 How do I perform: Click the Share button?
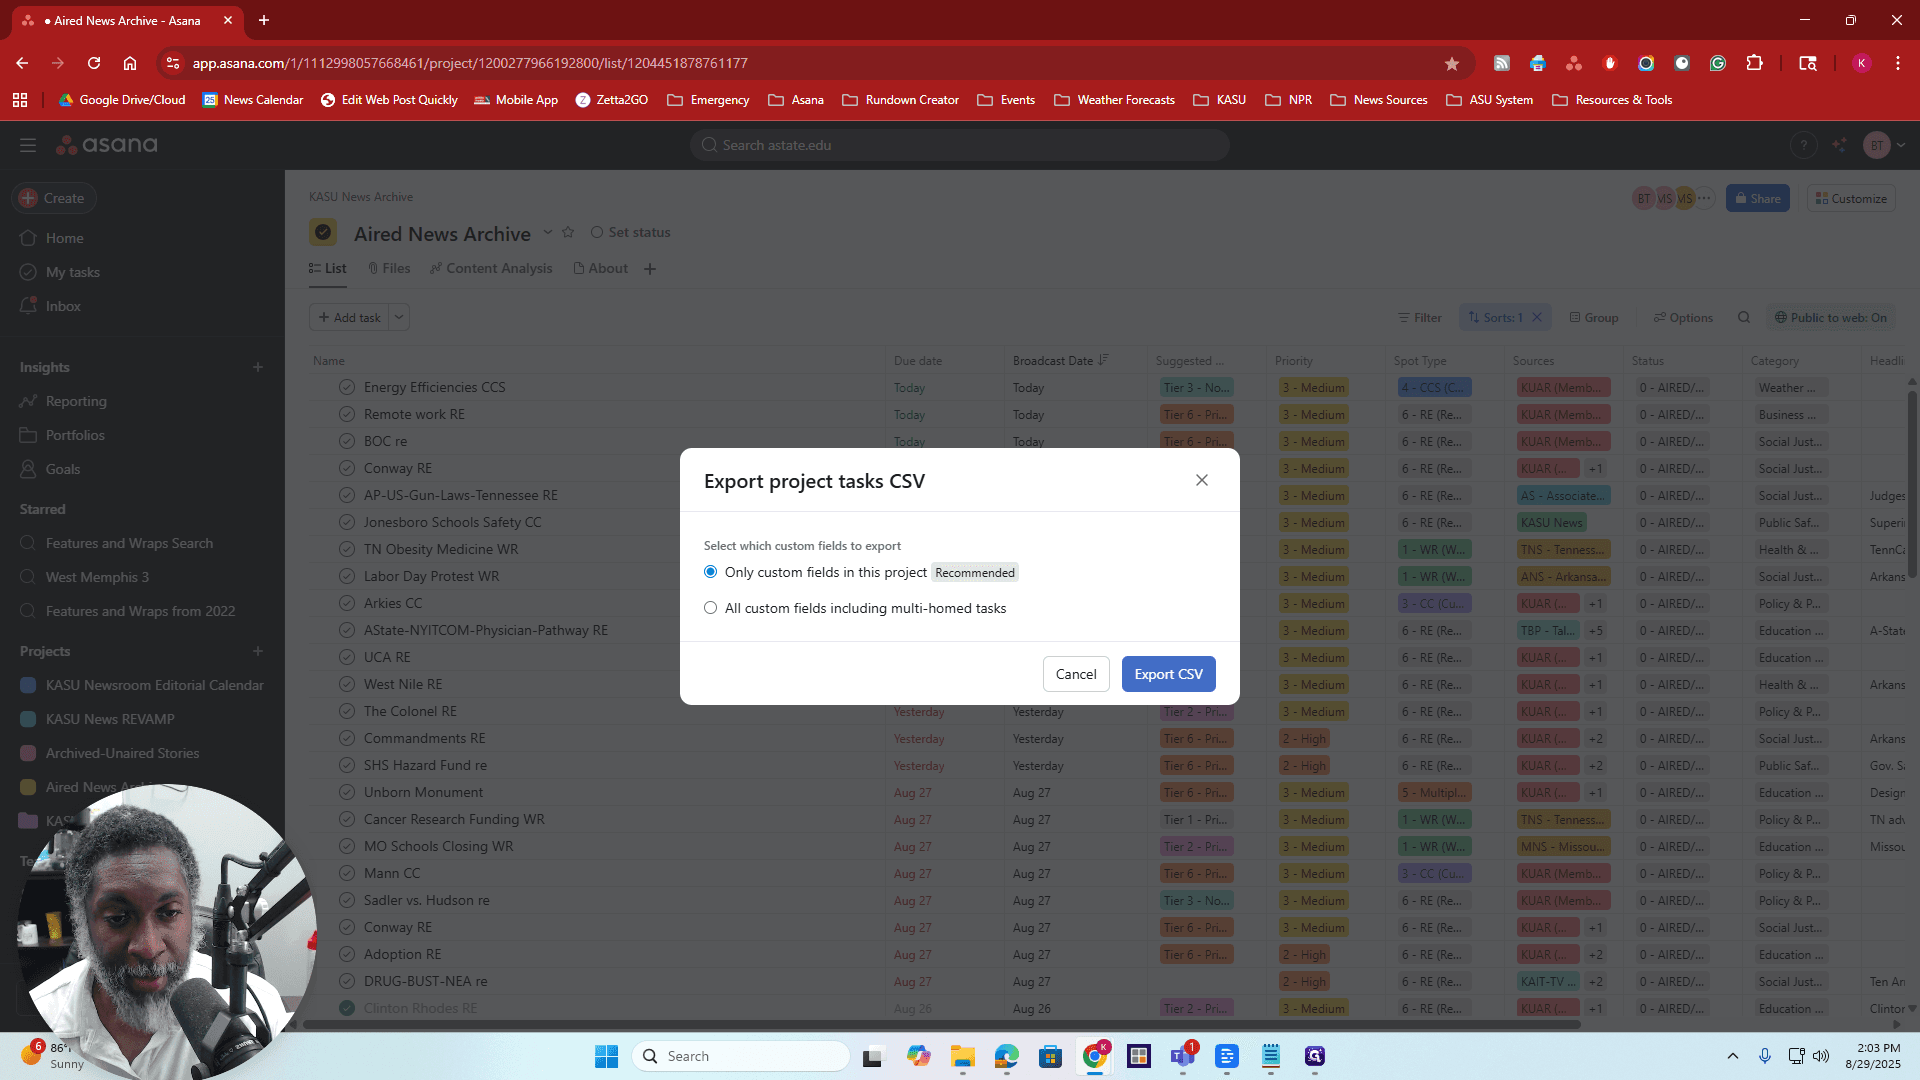[1758, 198]
